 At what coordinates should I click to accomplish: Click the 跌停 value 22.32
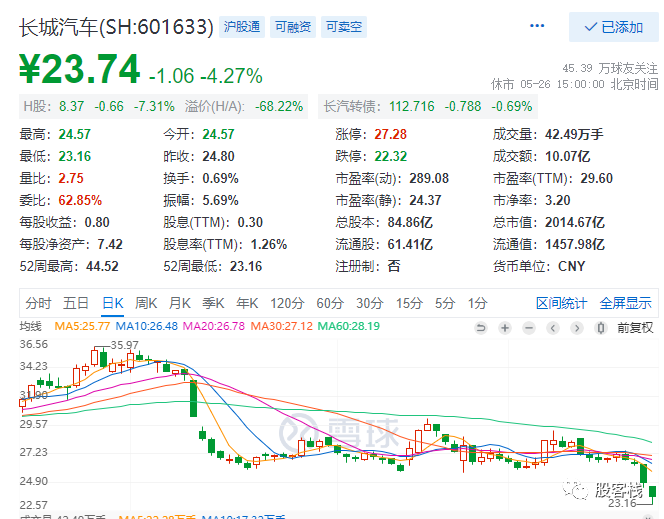390,156
